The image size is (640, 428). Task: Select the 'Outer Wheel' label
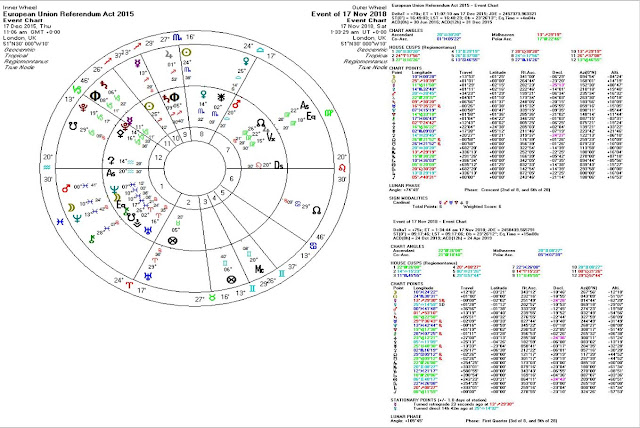(369, 7)
